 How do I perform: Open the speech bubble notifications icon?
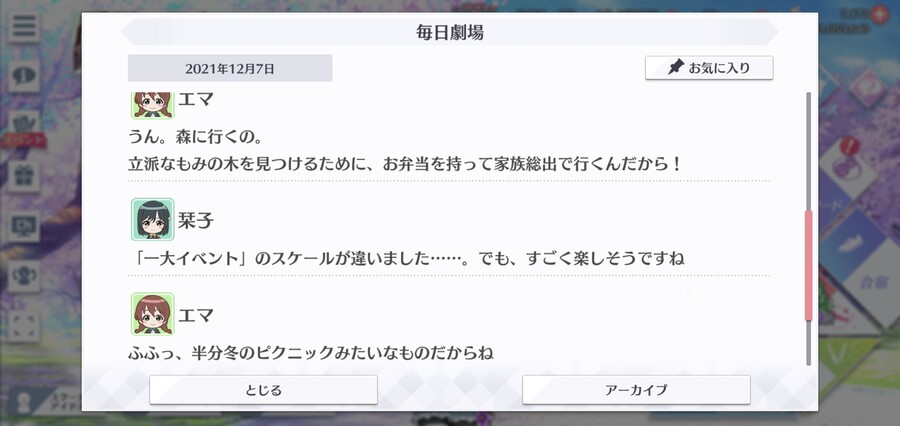[24, 76]
